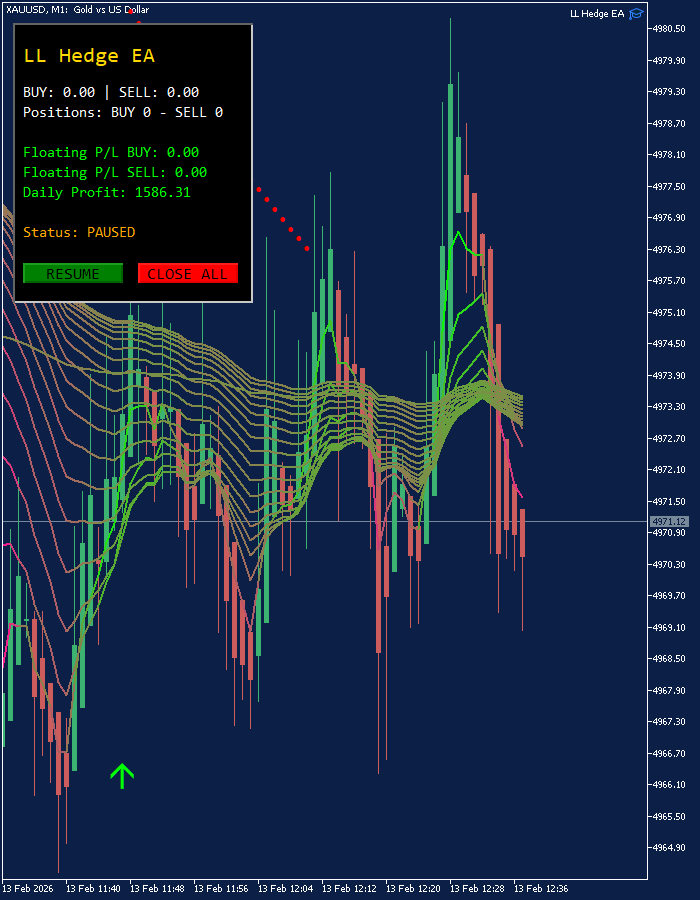Click the 4976.30 price scale label

click(x=669, y=249)
